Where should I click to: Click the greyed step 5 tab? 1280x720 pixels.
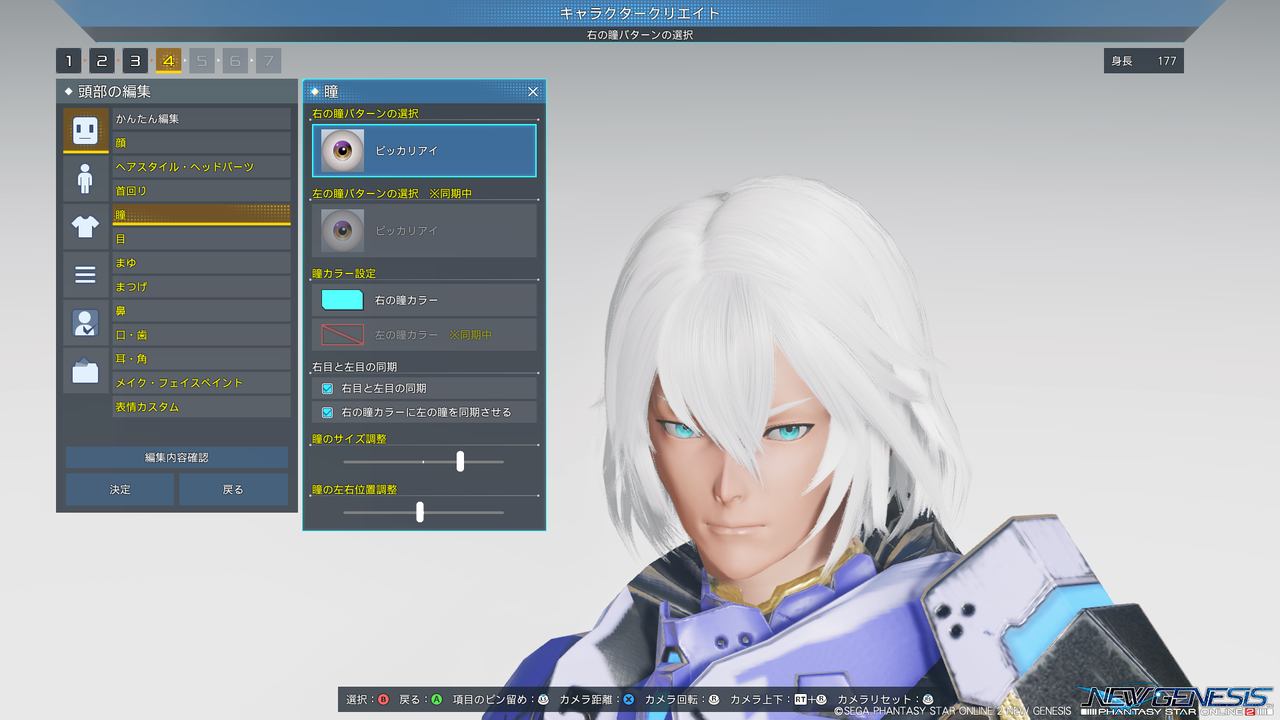pos(201,61)
